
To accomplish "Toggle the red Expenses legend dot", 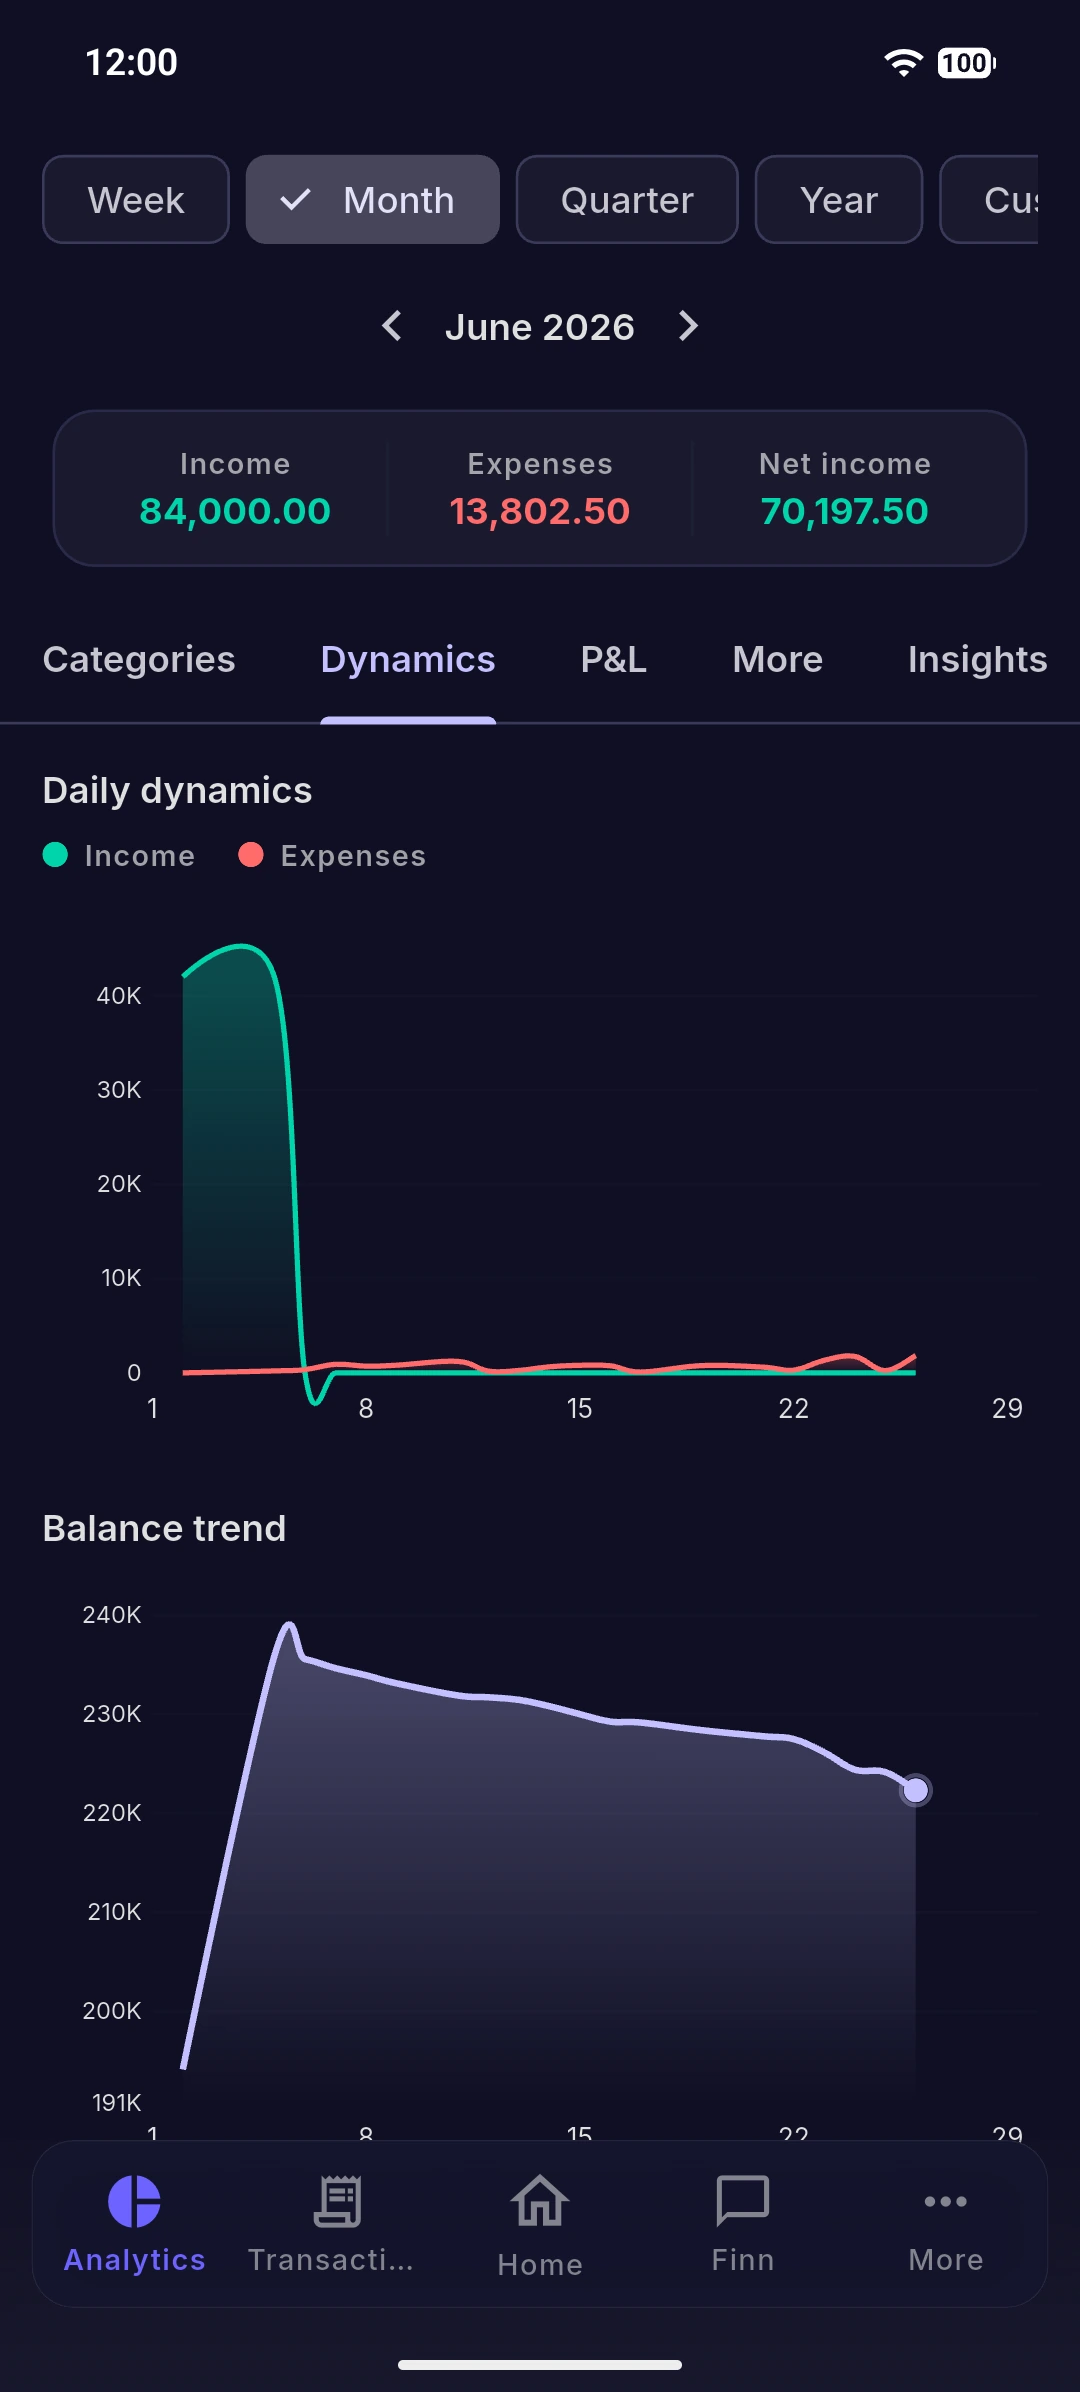I will pos(251,855).
